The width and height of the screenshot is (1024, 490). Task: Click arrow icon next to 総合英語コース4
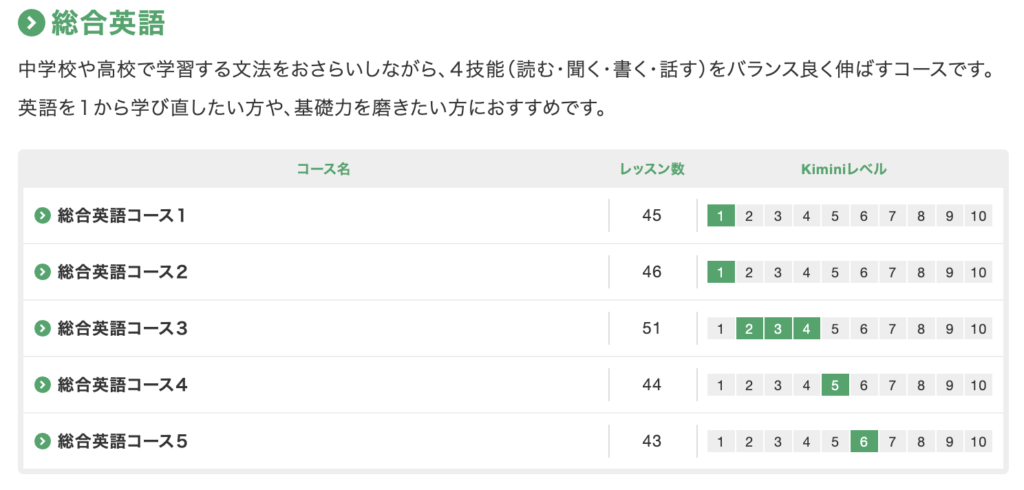click(42, 385)
